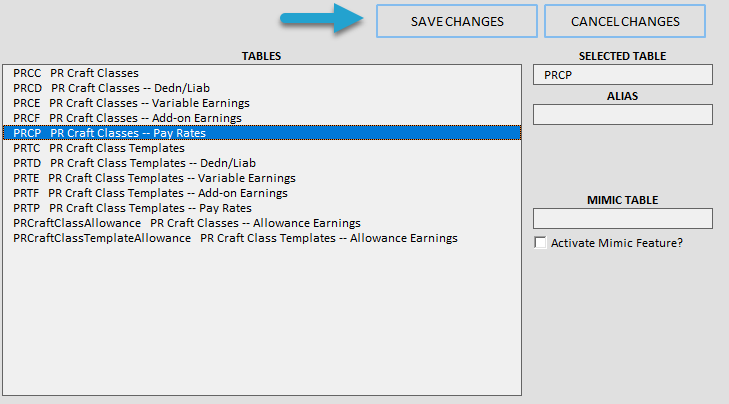Screen dimensions: 729x404
Task: Enable the Activate Mimic Feature checkbox
Action: (540, 243)
